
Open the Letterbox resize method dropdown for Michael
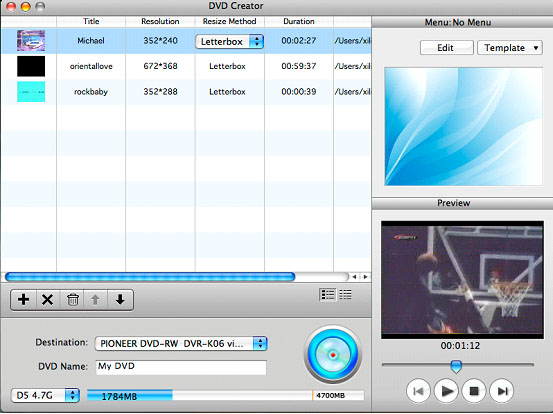[229, 42]
